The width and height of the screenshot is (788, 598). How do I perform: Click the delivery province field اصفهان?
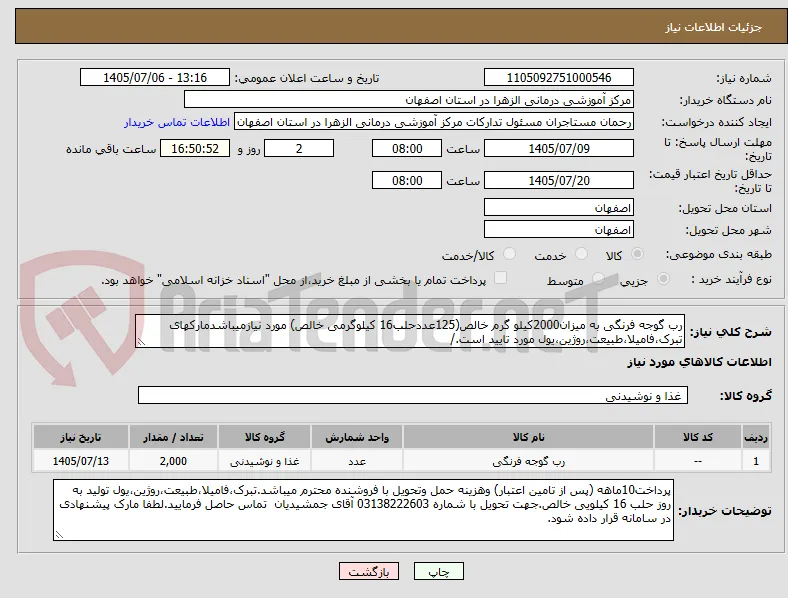pos(559,207)
